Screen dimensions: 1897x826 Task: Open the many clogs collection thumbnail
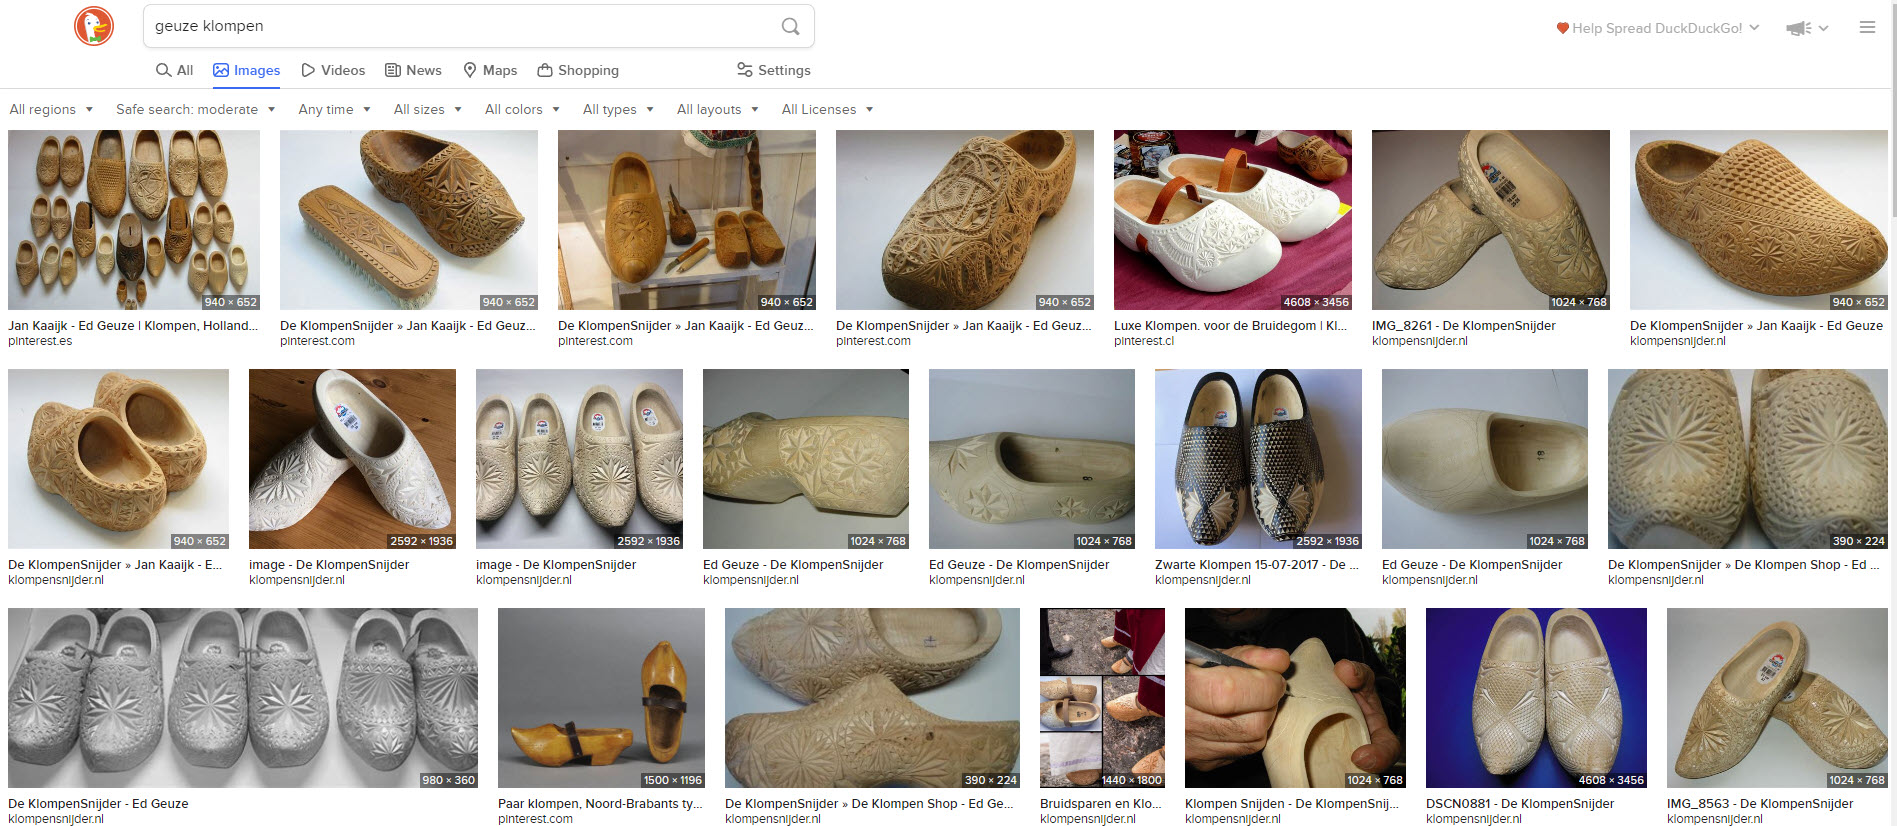click(134, 220)
